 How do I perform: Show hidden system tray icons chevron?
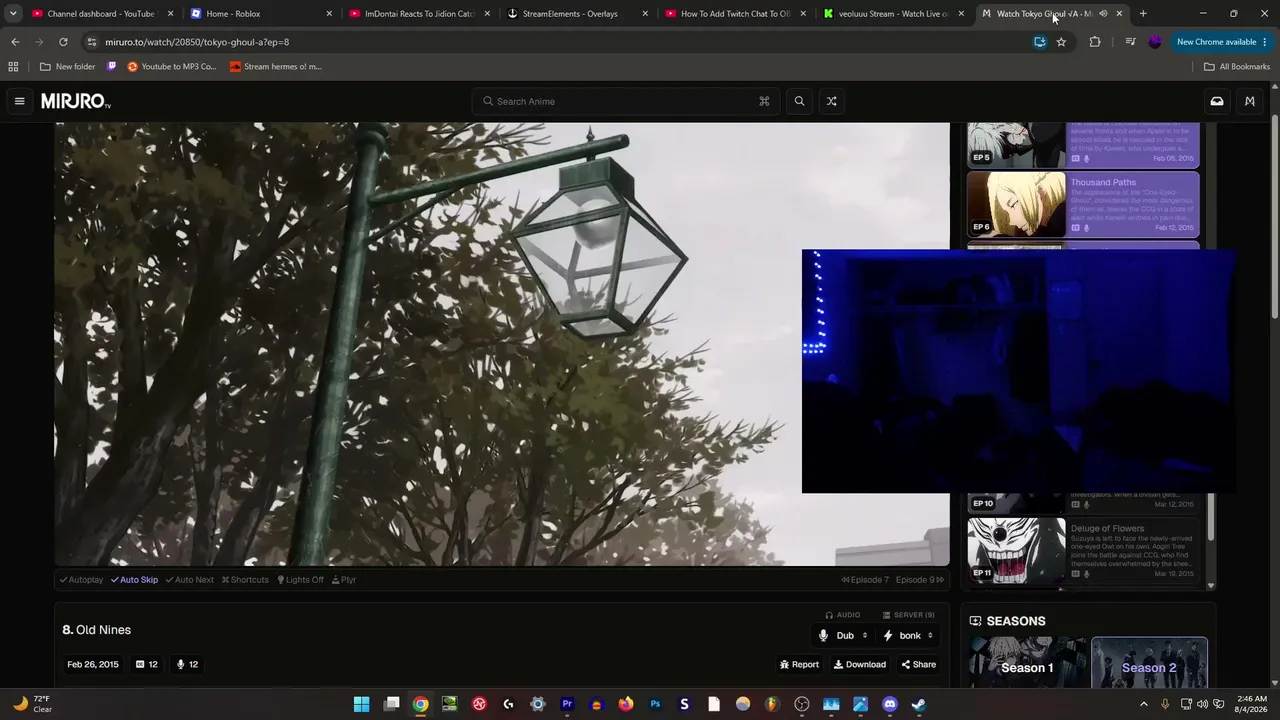tap(1144, 704)
